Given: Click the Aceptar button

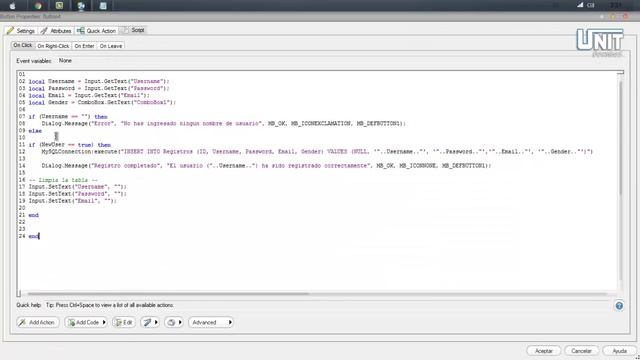Looking at the screenshot, I should (x=543, y=351).
